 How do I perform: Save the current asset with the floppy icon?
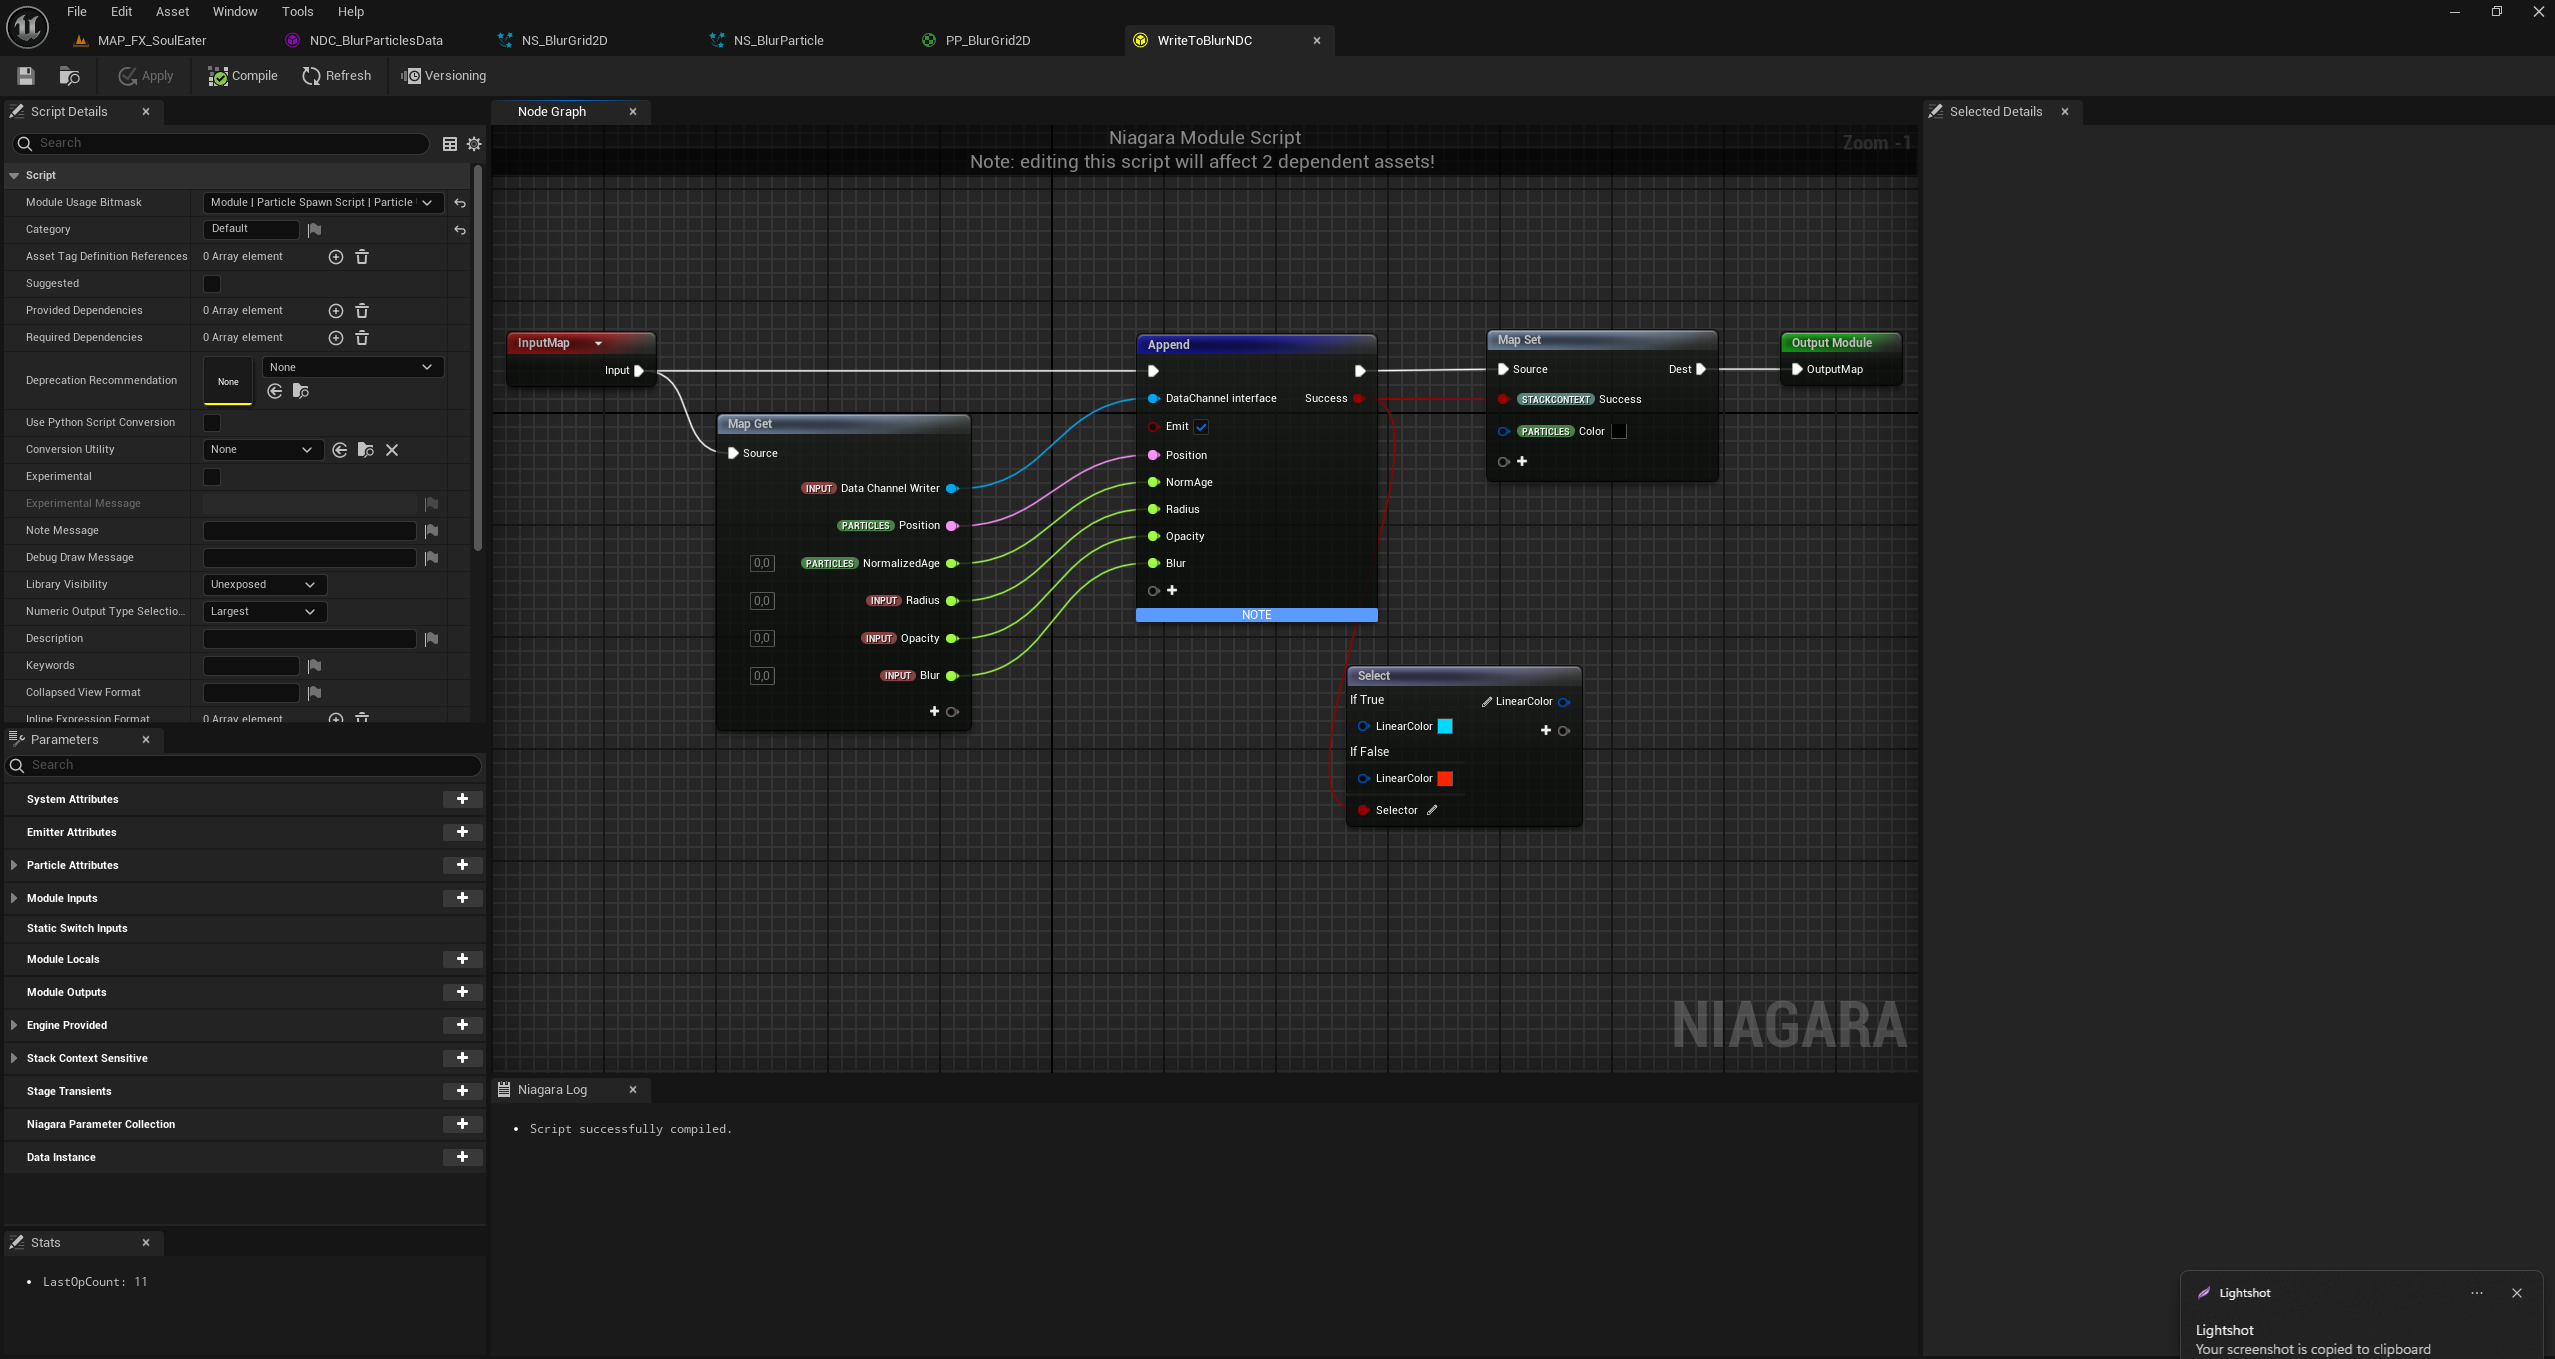coord(26,76)
